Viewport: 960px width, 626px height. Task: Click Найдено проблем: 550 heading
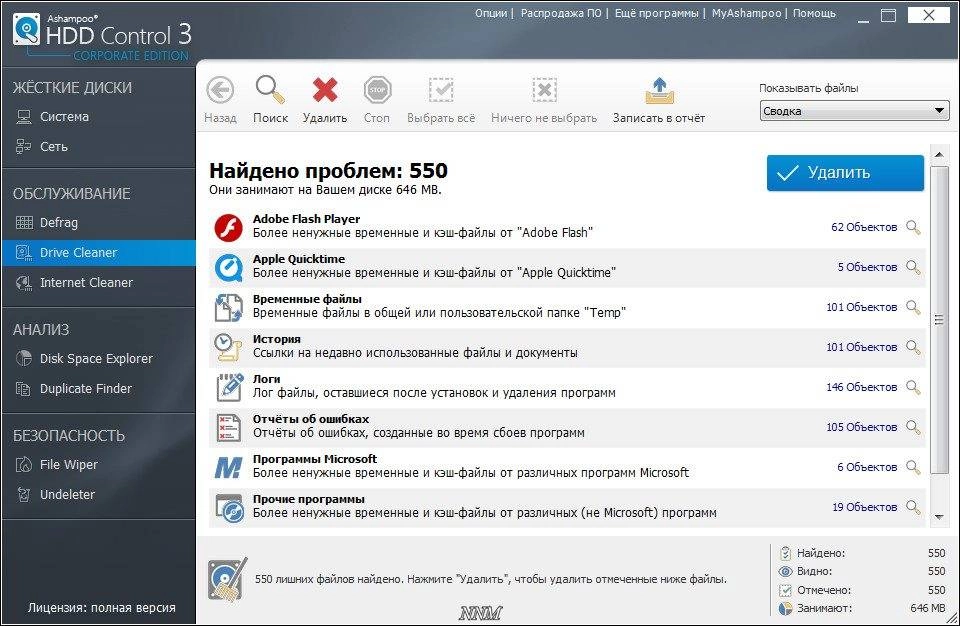[328, 170]
